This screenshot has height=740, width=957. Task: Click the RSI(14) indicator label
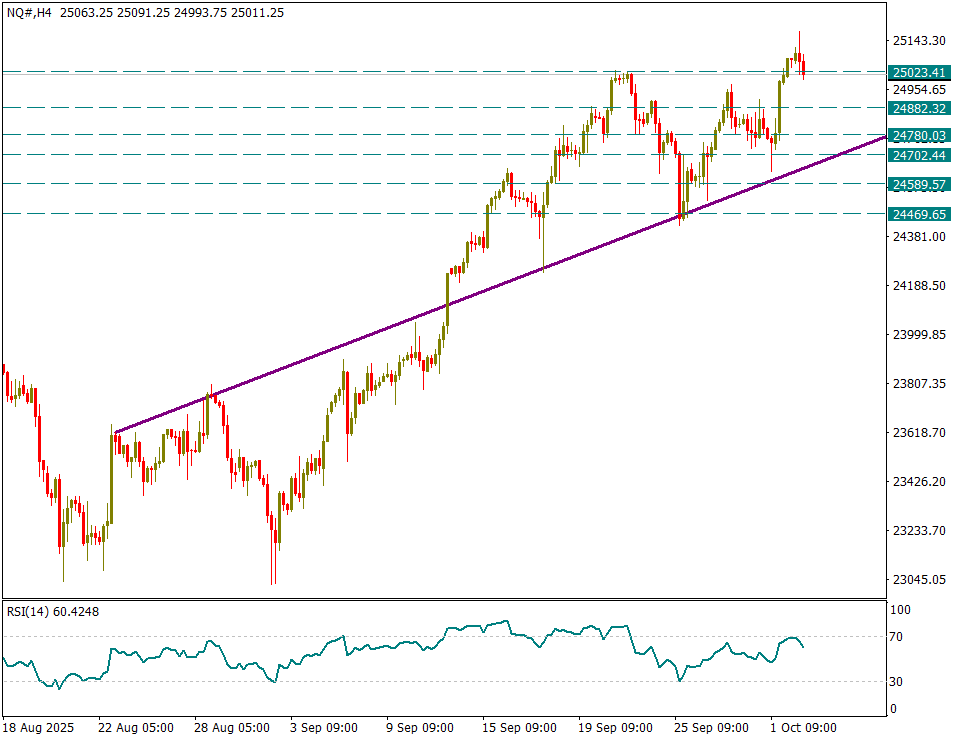pyautogui.click(x=52, y=611)
